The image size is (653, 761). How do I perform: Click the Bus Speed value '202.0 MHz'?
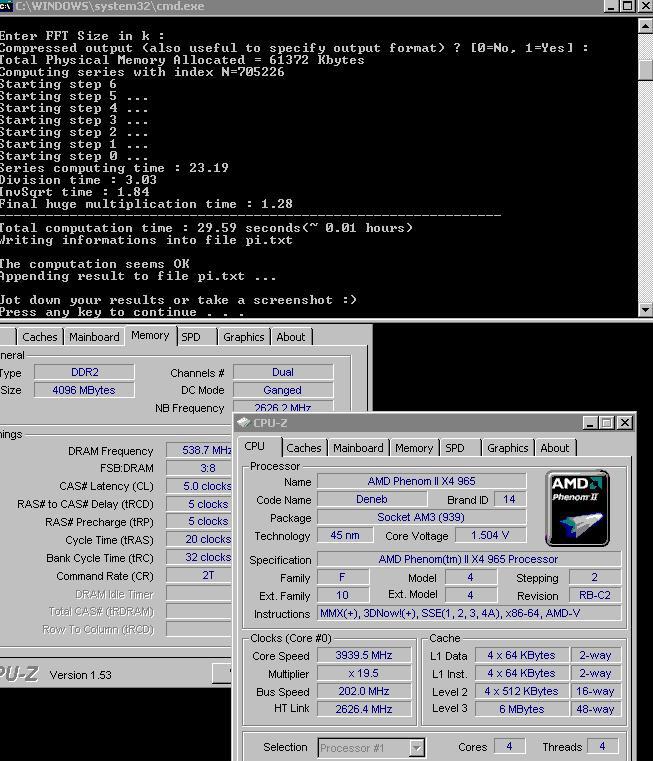(364, 691)
